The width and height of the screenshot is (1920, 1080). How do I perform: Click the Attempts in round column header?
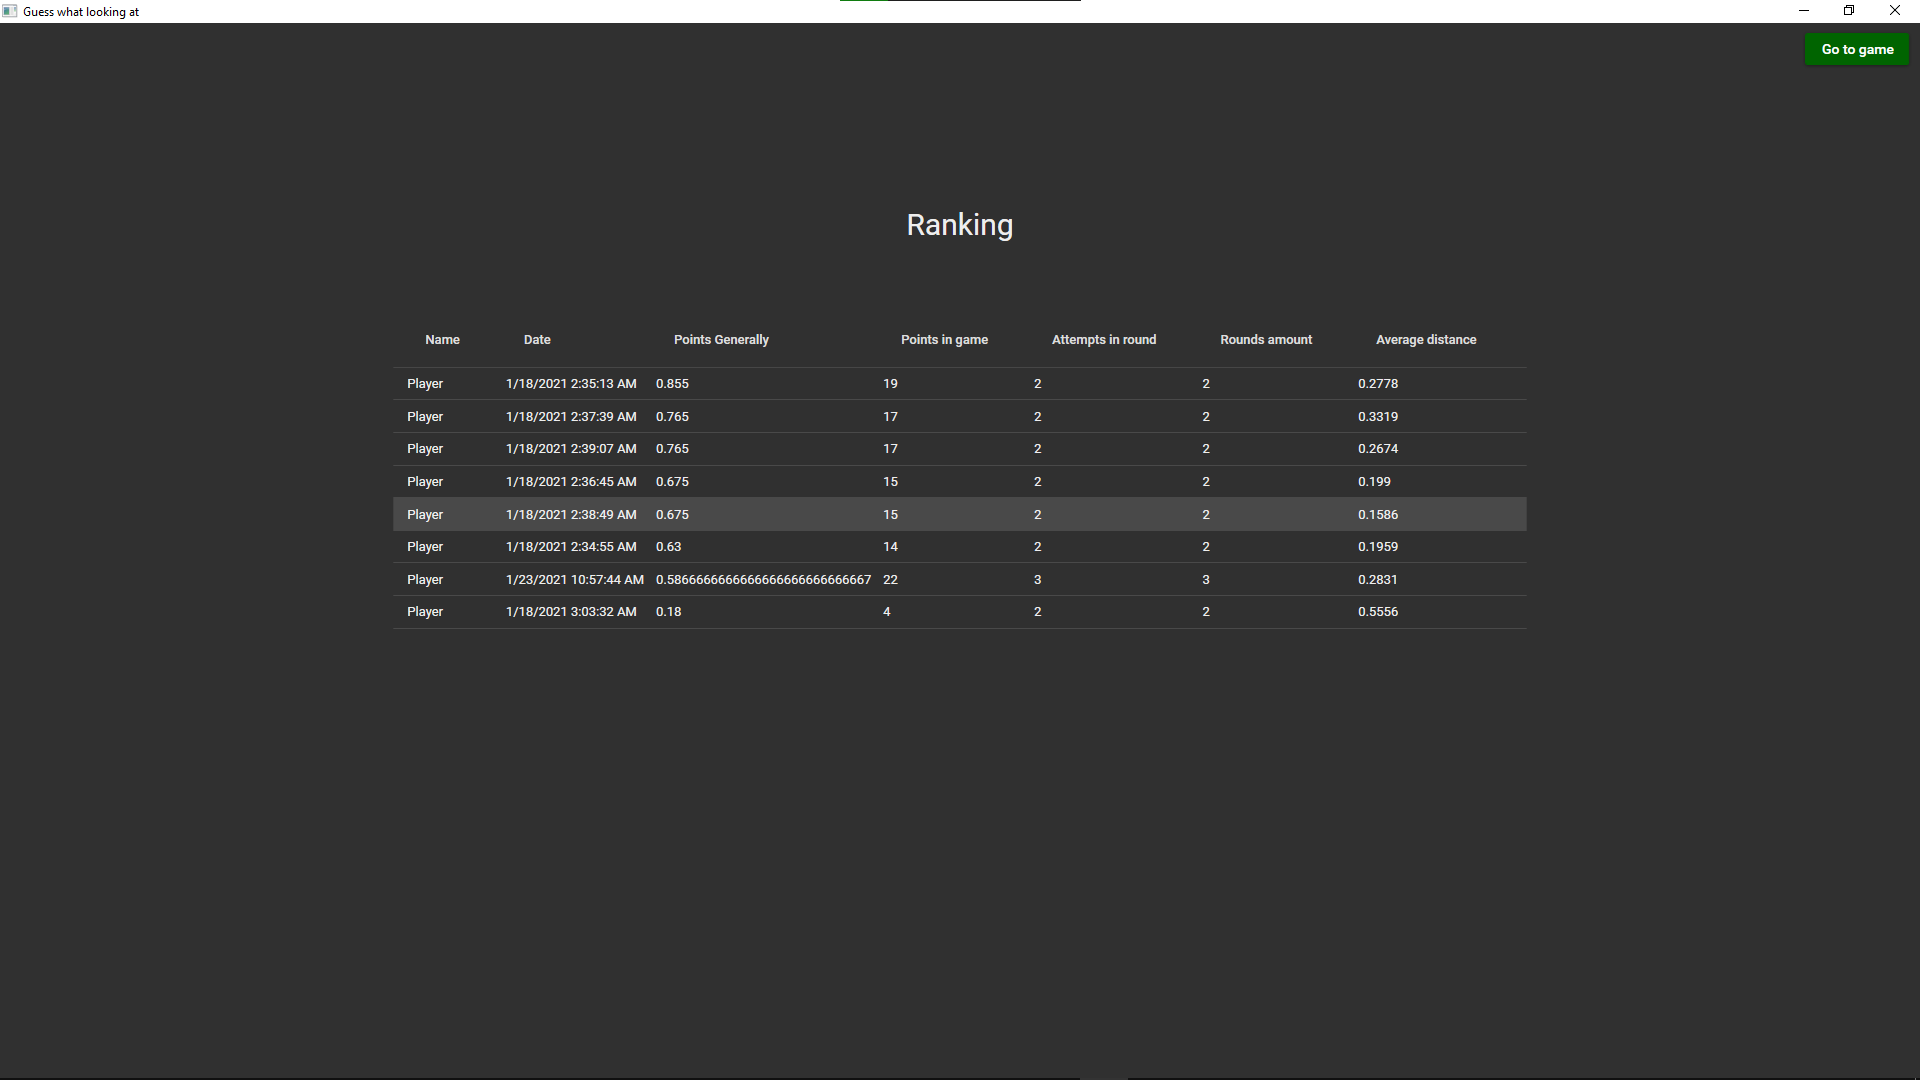click(x=1103, y=340)
